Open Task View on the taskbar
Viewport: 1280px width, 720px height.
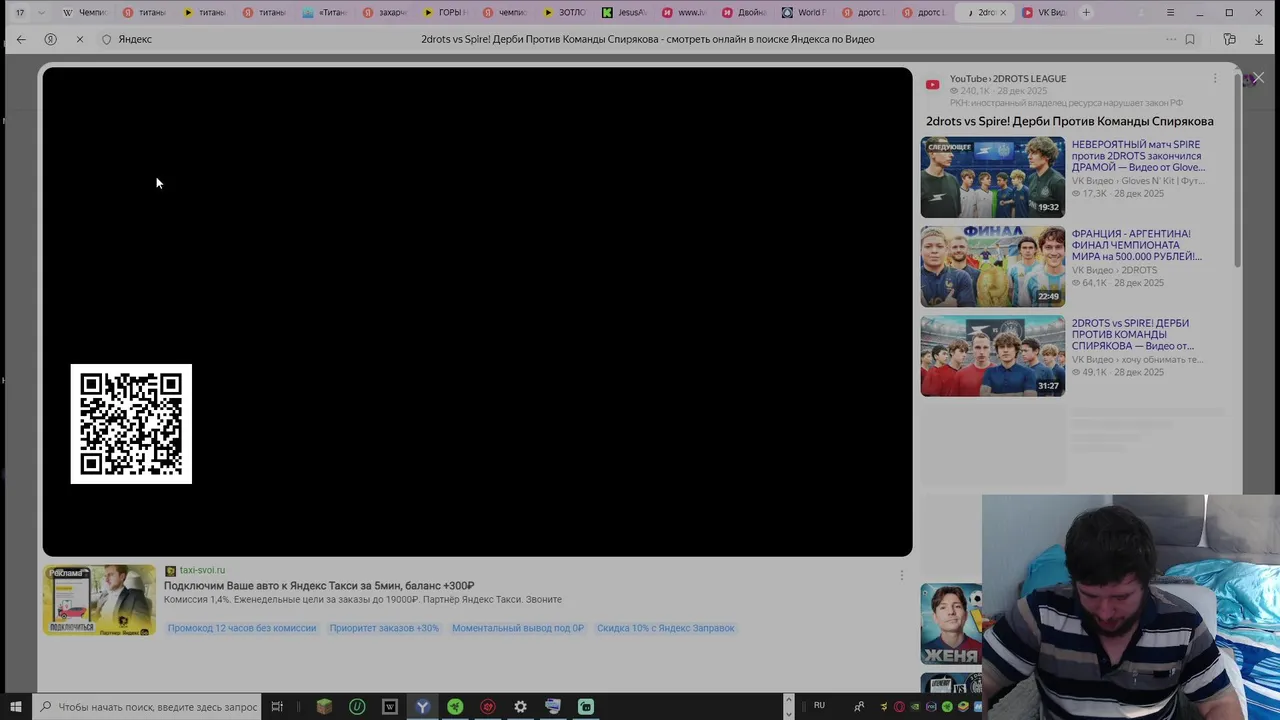click(x=277, y=707)
